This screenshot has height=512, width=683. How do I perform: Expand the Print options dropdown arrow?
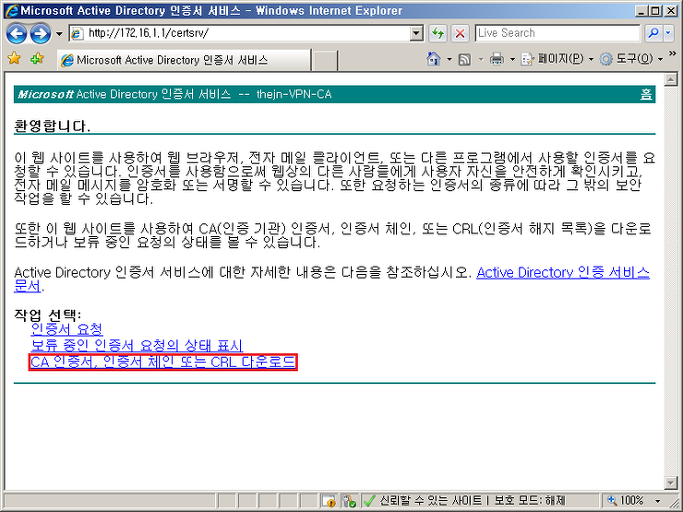point(512,59)
